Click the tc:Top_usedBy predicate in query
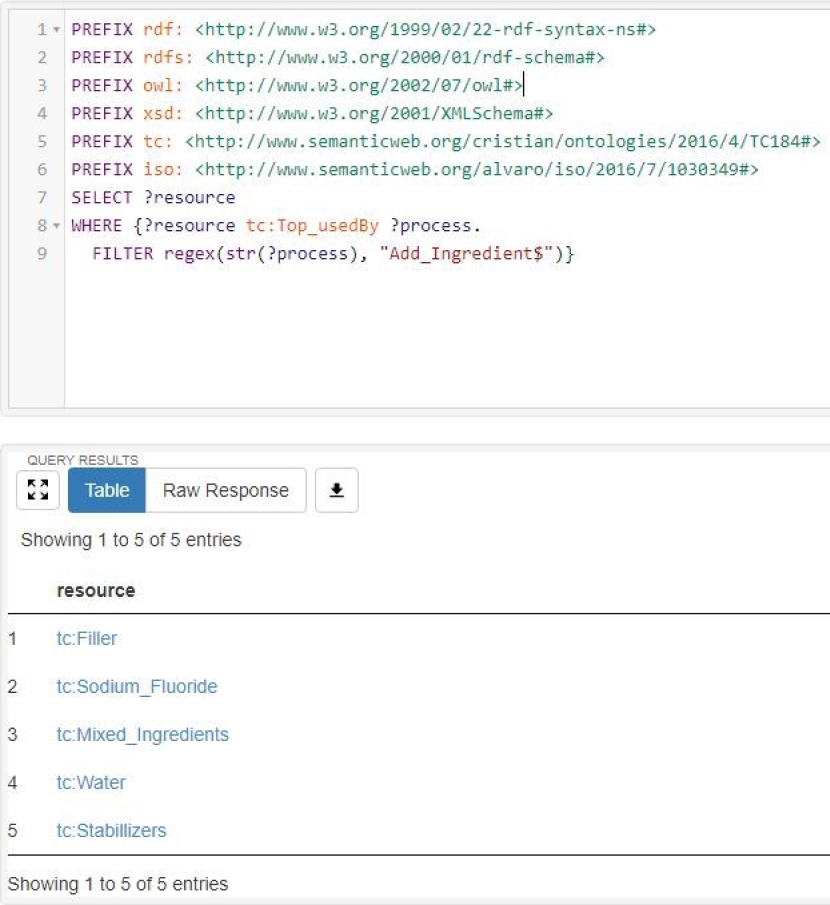Screen dimensions: 830x905 [312, 226]
